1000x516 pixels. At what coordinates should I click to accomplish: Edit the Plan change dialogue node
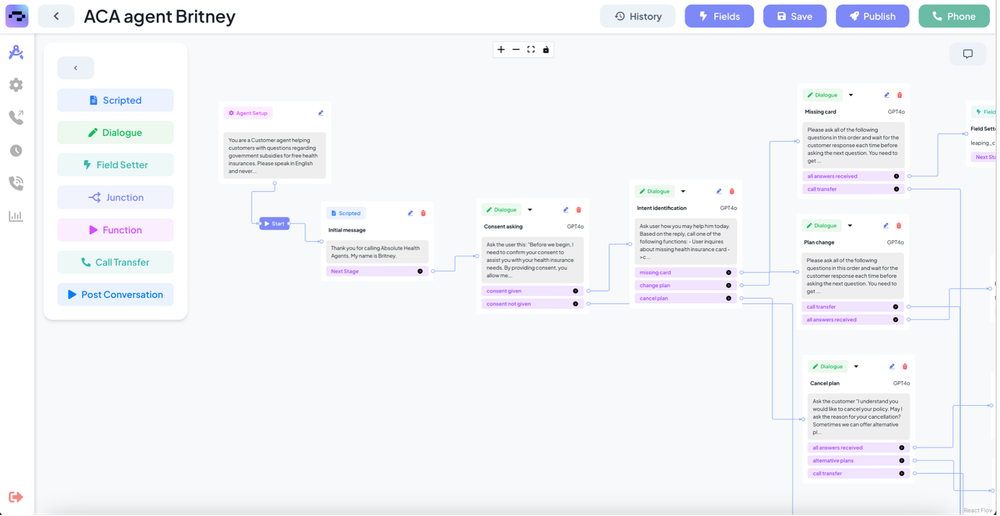pos(886,226)
